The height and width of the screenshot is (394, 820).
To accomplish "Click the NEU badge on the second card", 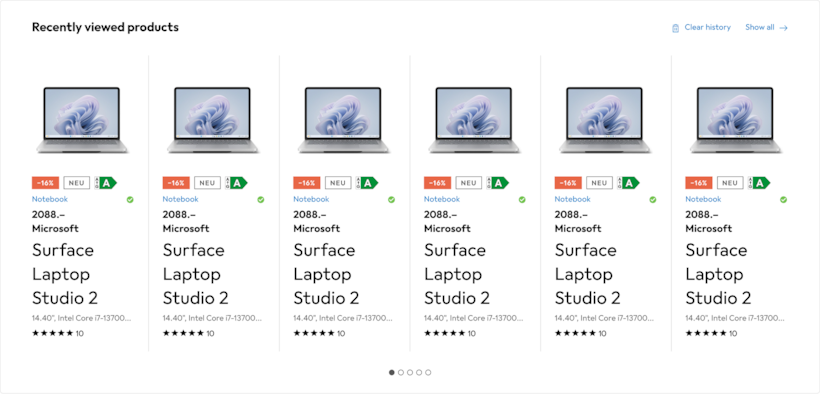I will tap(207, 183).
